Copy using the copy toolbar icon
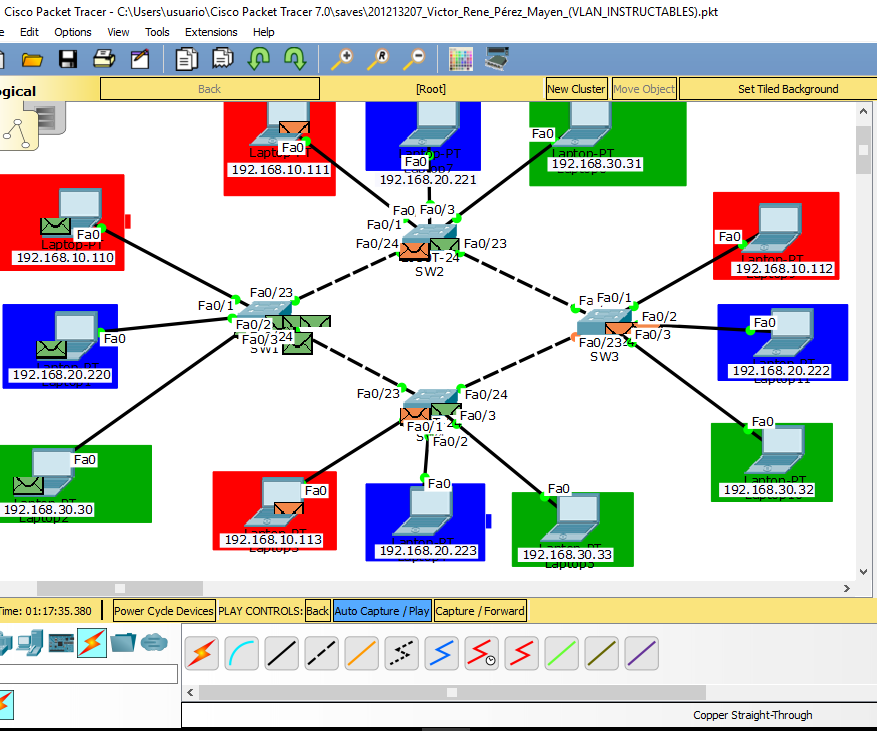This screenshot has height=731, width=877. [x=186, y=59]
